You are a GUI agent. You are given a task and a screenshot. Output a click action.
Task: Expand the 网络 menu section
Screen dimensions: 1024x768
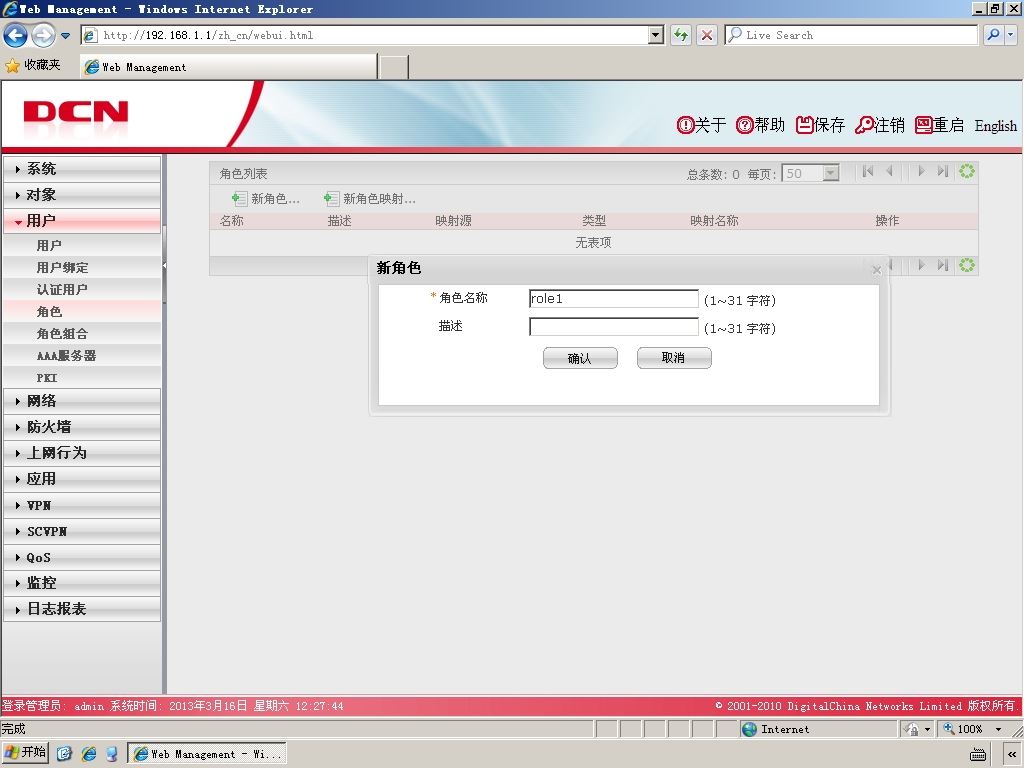[82, 401]
